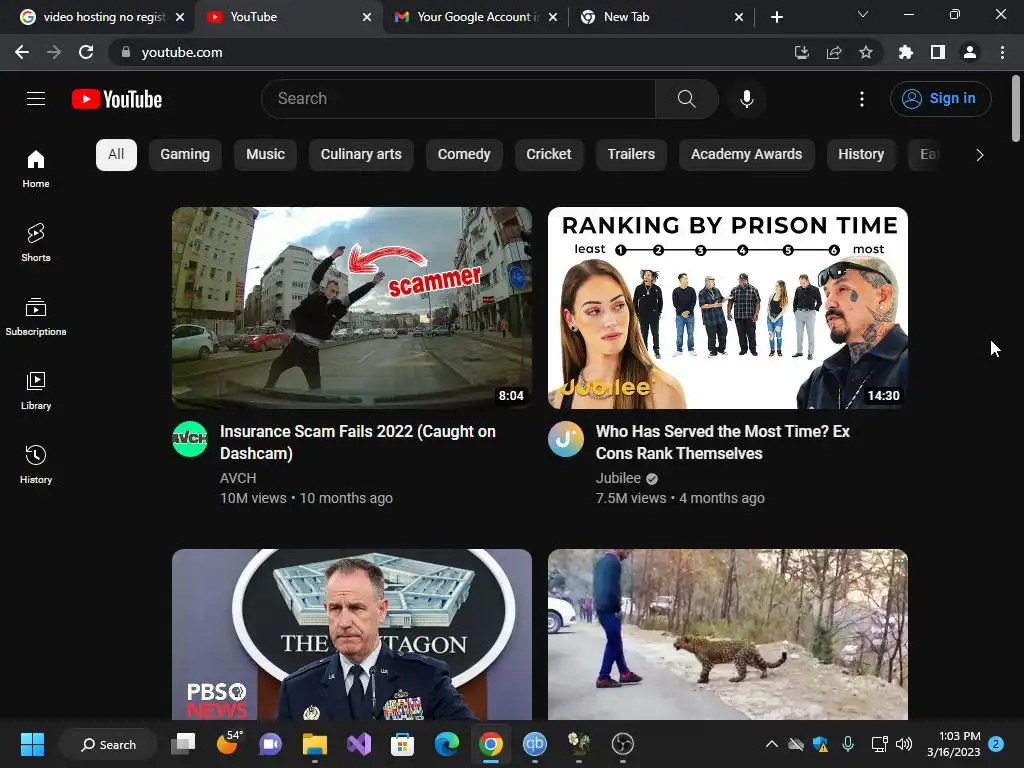Select the Gaming category chip
Image resolution: width=1024 pixels, height=768 pixels.
point(185,155)
